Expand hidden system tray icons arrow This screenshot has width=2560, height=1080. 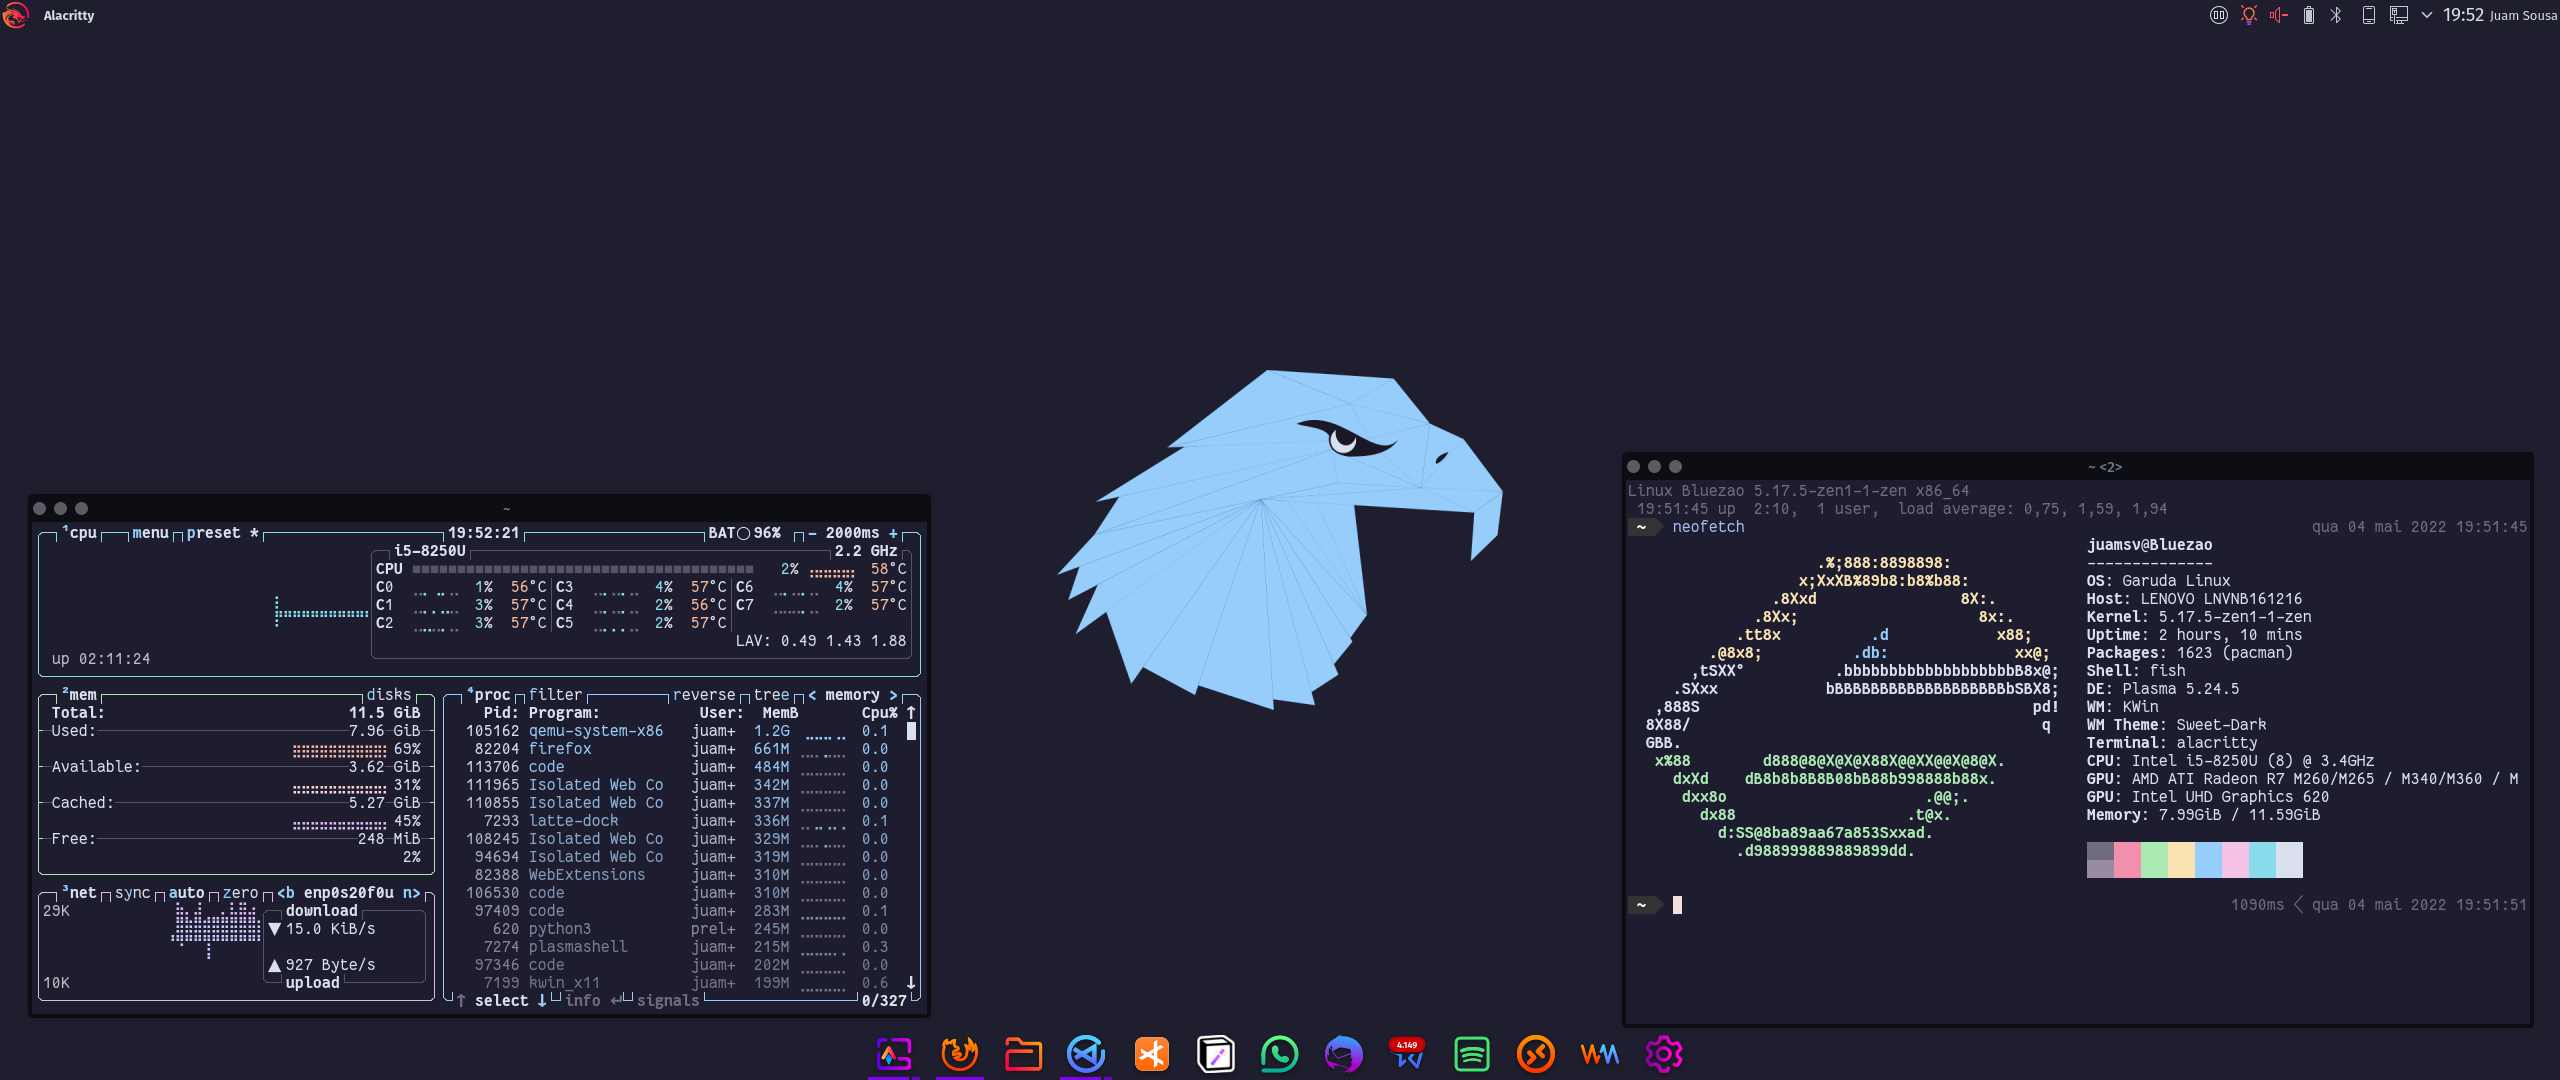click(x=2426, y=15)
